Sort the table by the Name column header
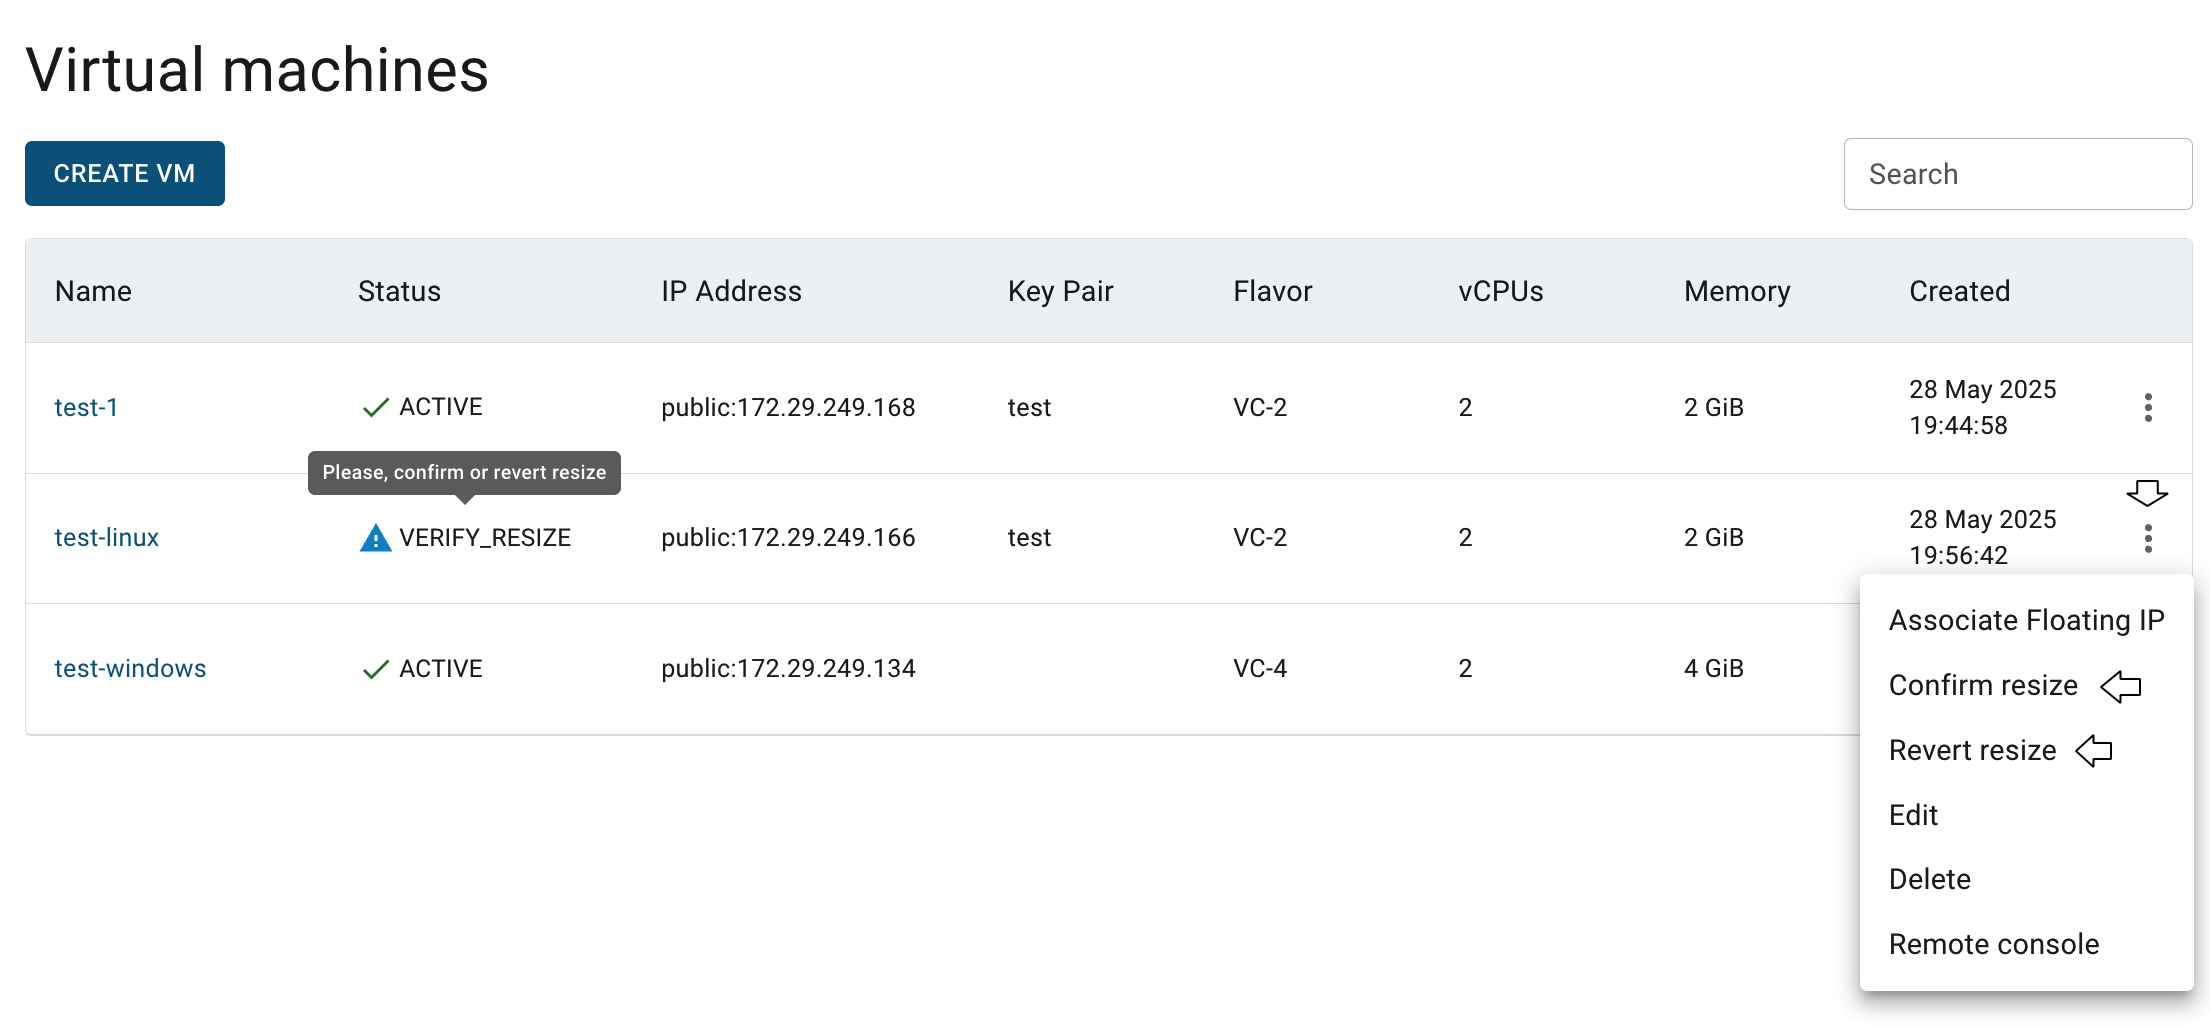The width and height of the screenshot is (2210, 1026). [x=93, y=291]
